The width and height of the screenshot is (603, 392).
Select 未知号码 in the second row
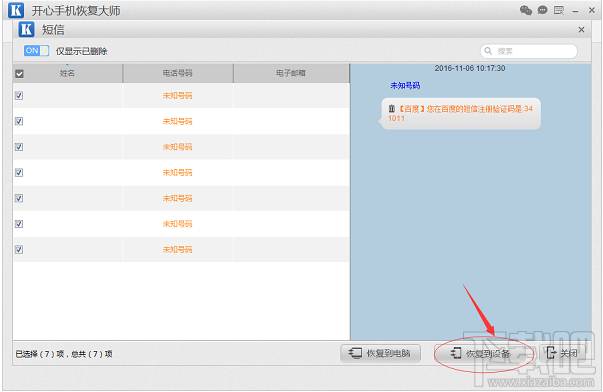point(177,122)
